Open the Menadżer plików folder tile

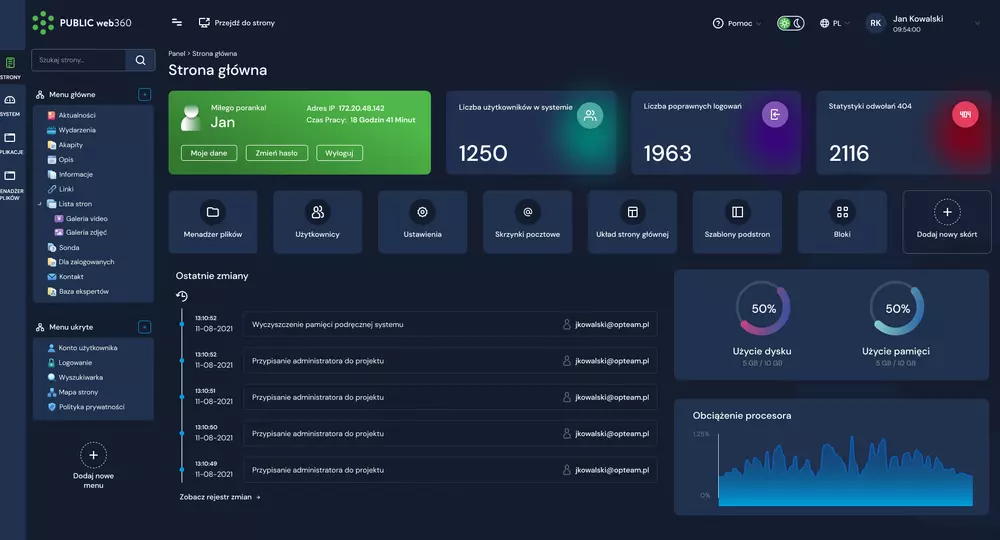213,221
